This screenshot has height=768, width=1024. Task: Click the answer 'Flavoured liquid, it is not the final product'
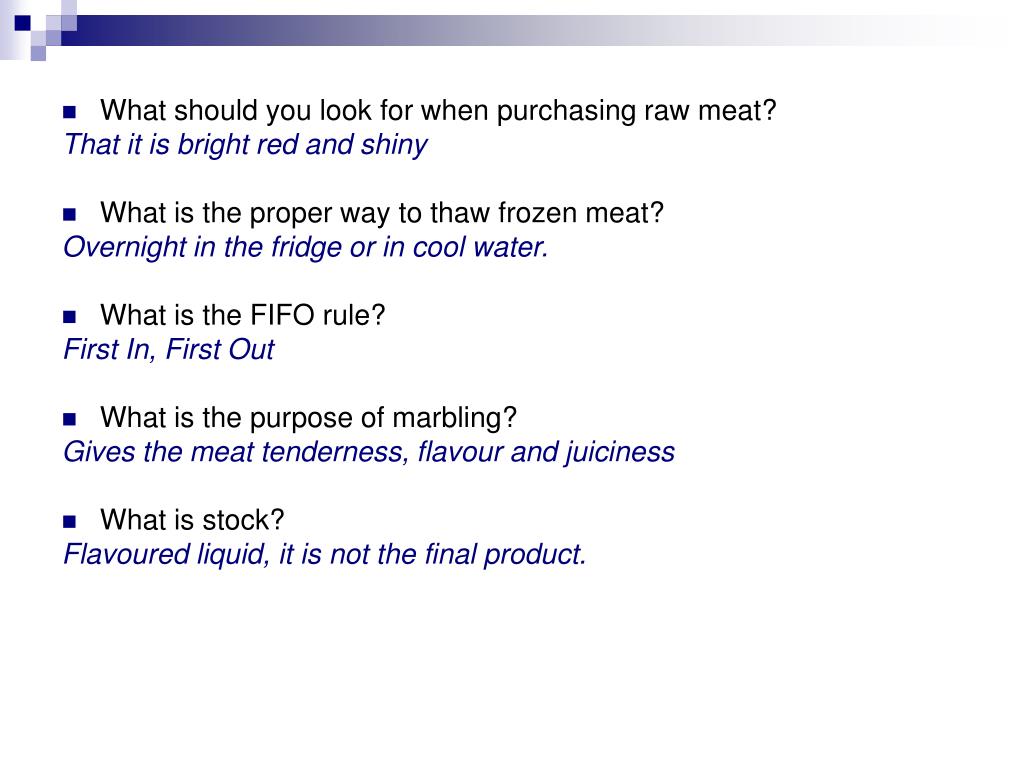(325, 554)
